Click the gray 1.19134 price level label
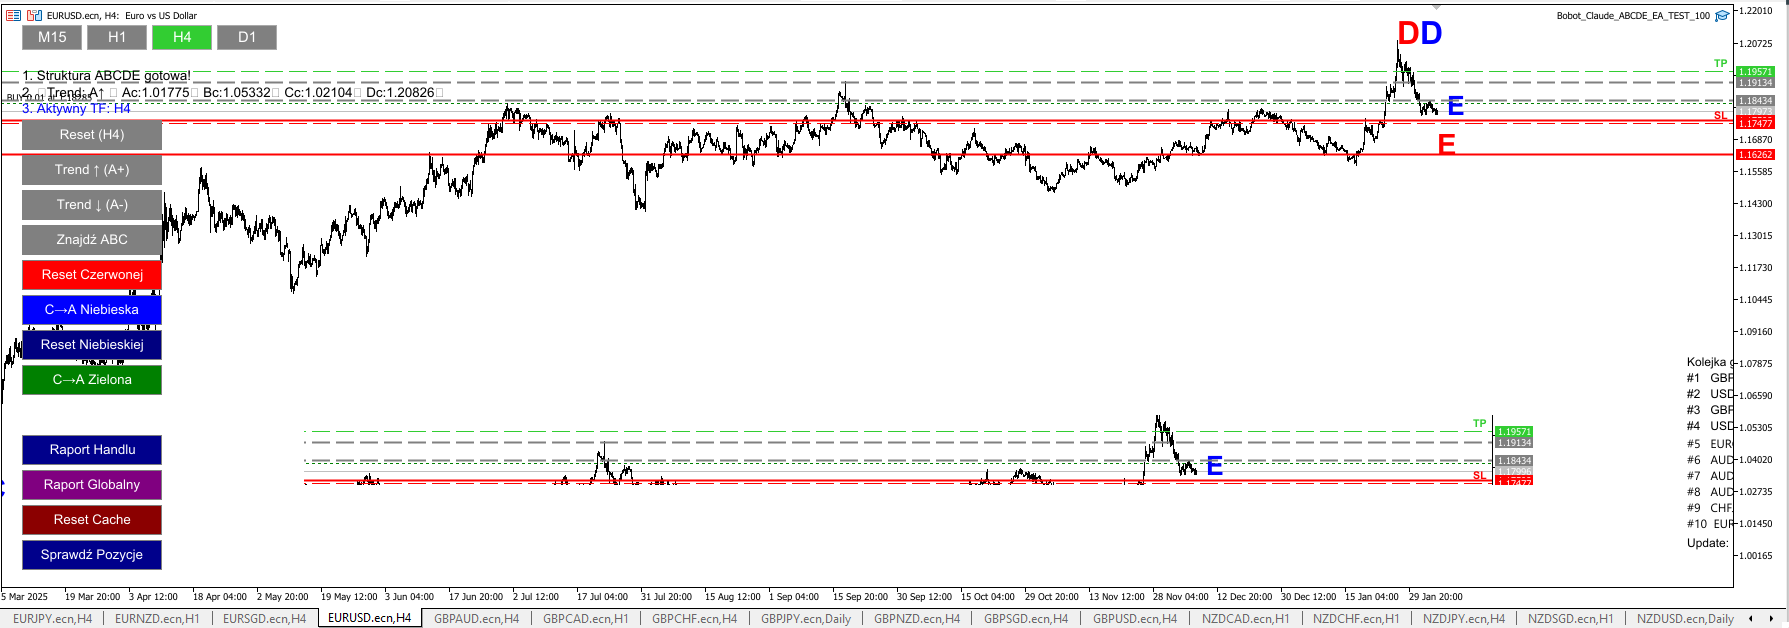Image resolution: width=1789 pixels, height=628 pixels. click(x=1755, y=82)
